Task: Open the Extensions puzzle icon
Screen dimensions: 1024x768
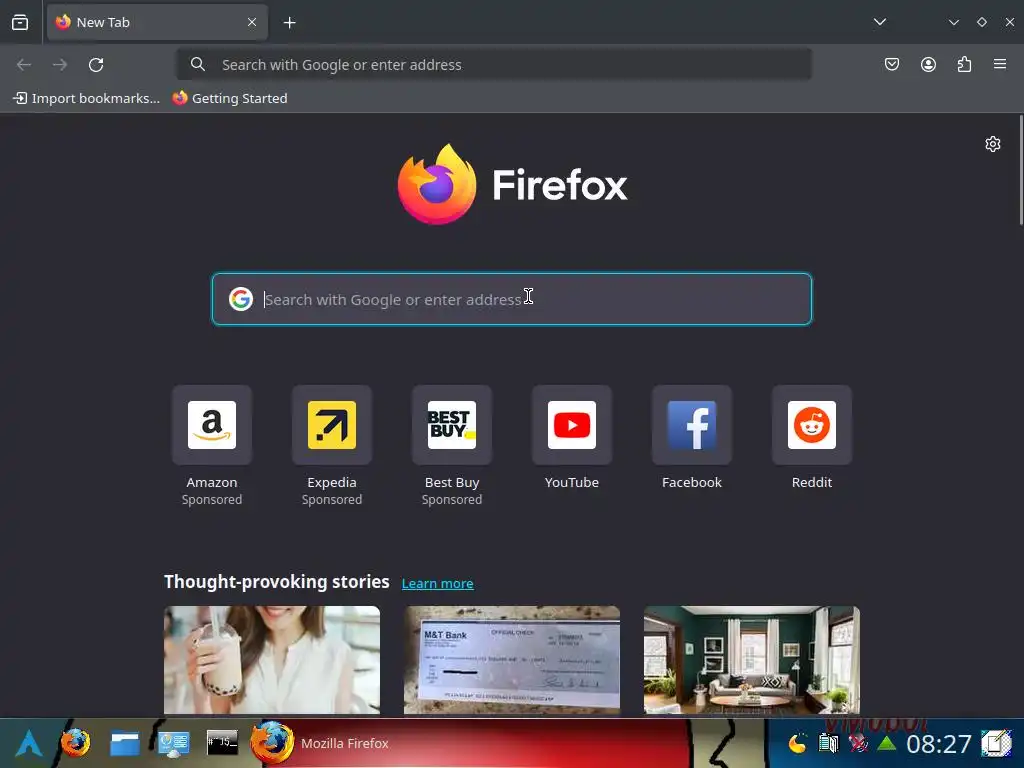Action: (x=964, y=64)
